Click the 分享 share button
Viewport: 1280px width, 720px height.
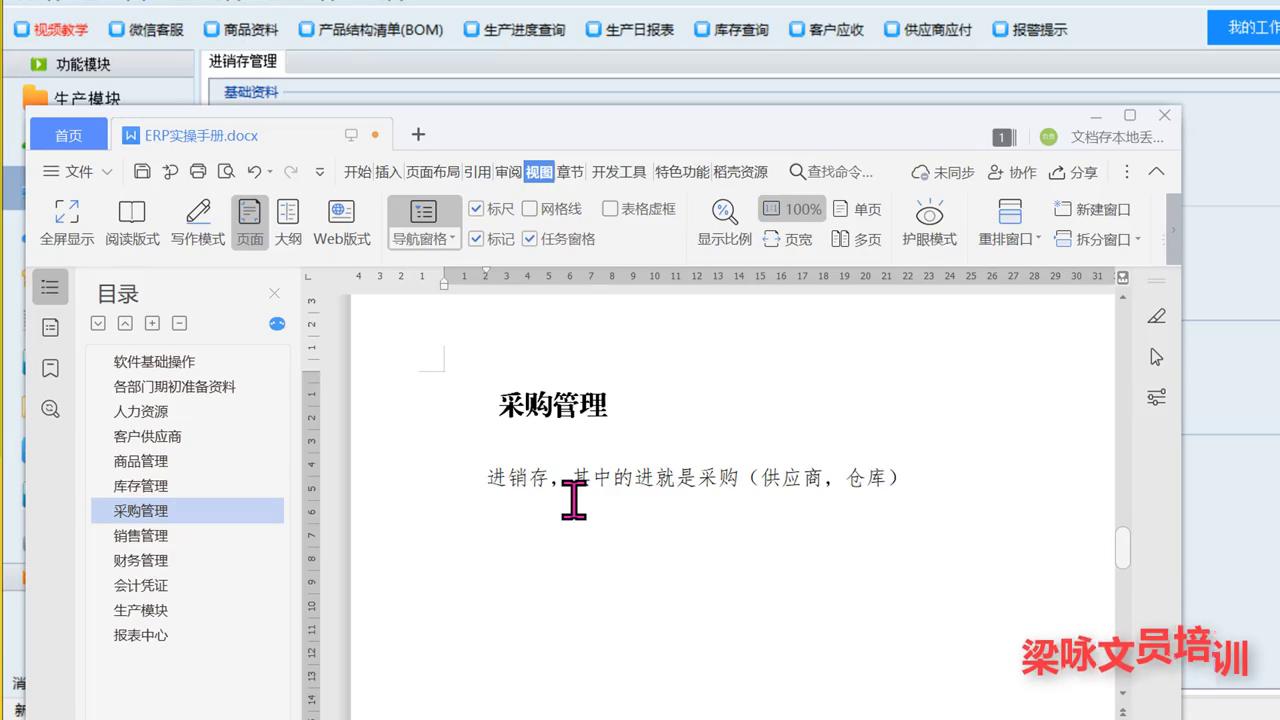(x=1073, y=172)
